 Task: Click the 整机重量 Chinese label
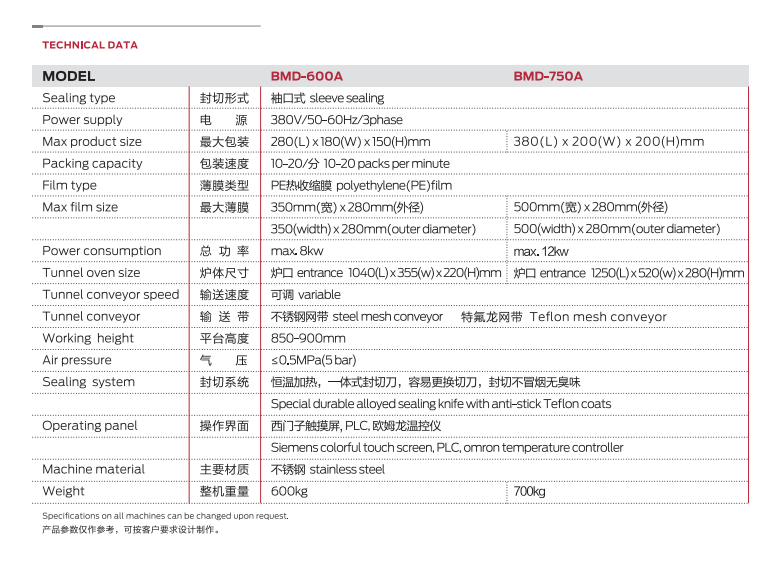point(224,491)
